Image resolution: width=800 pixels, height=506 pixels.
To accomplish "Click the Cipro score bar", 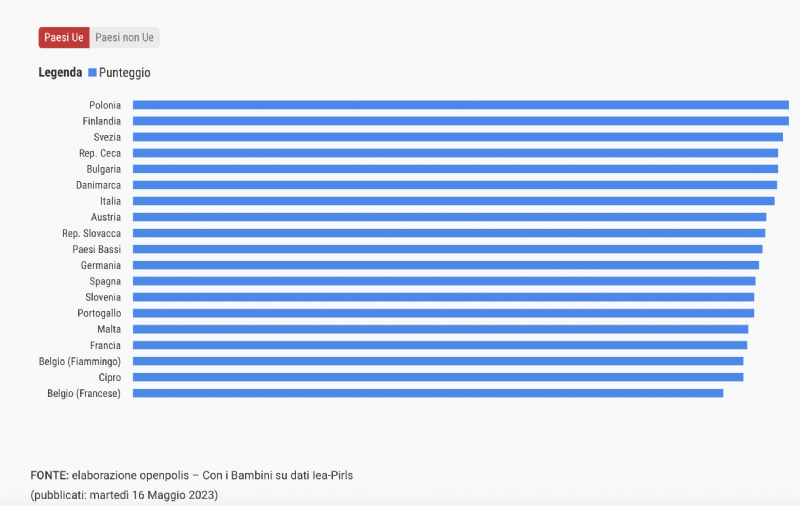I will click(438, 377).
